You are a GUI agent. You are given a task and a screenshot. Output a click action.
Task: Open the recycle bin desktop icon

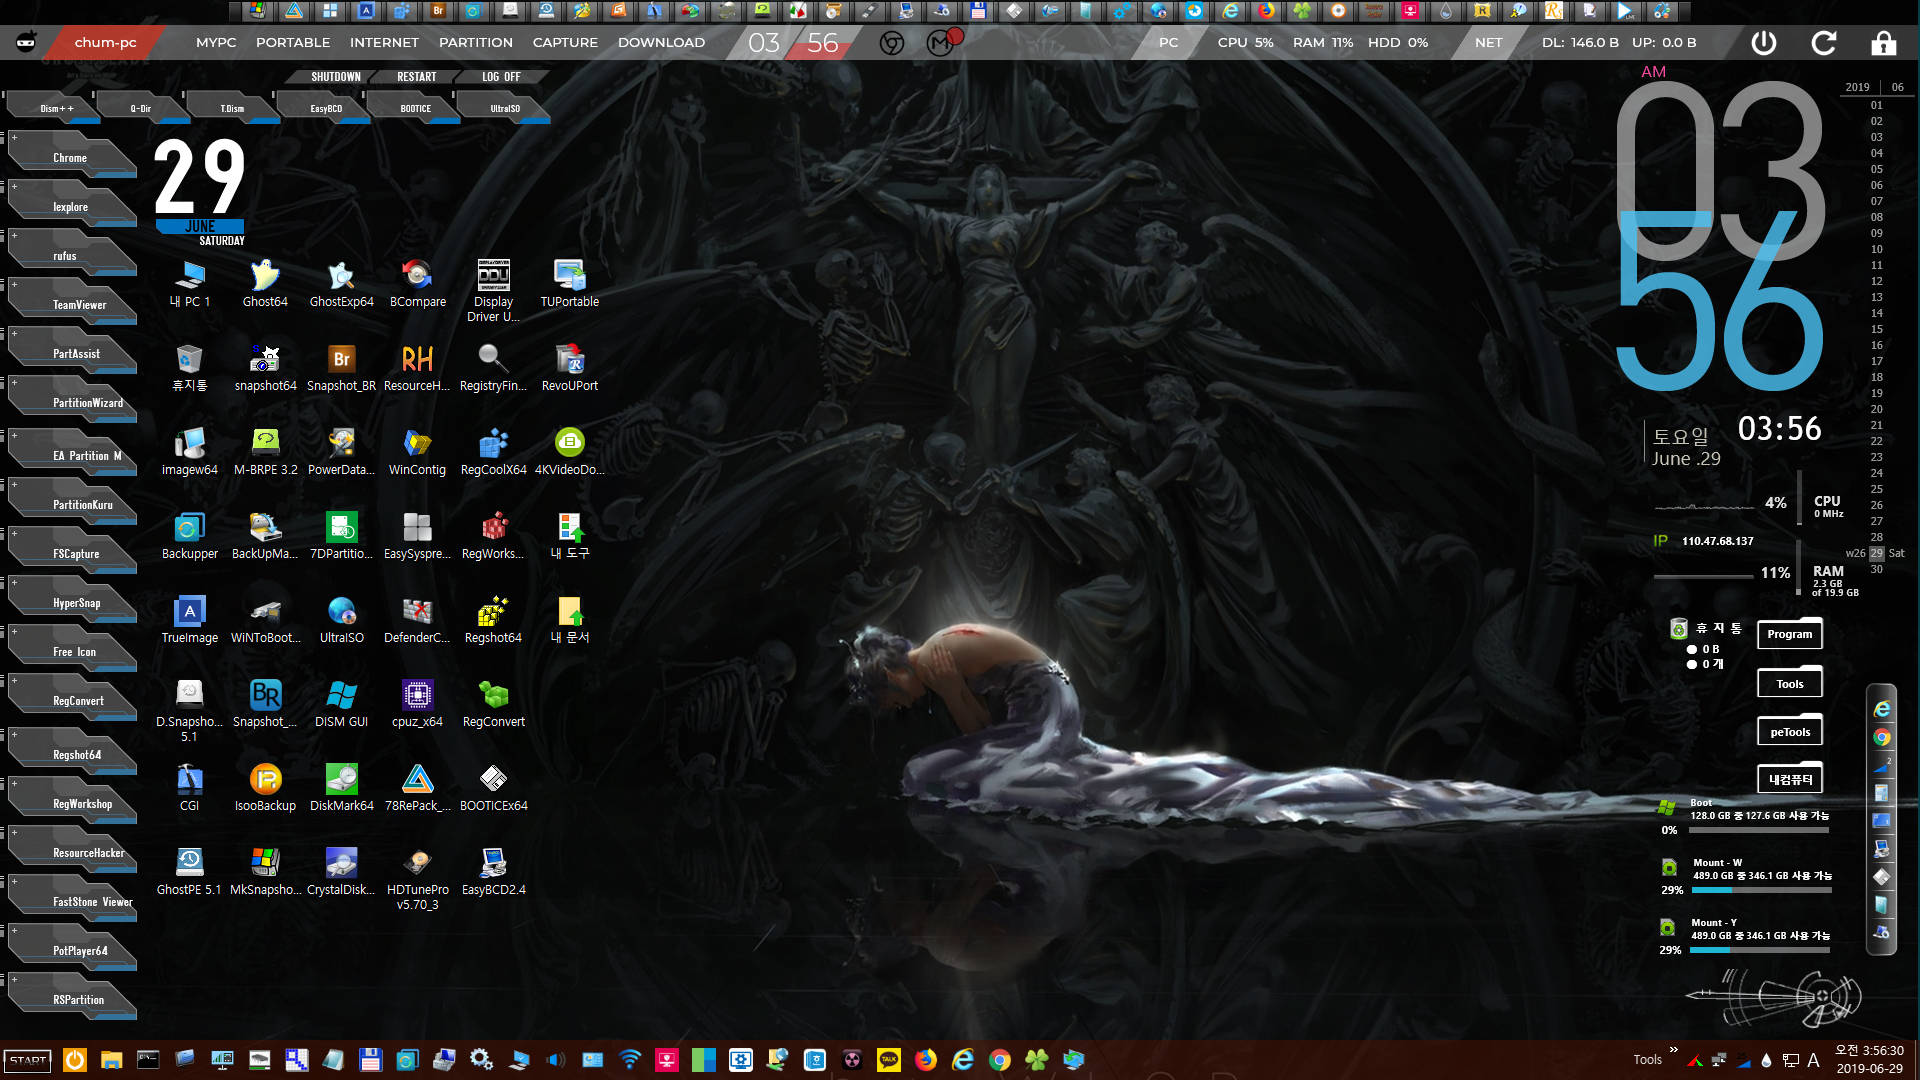[x=189, y=367]
